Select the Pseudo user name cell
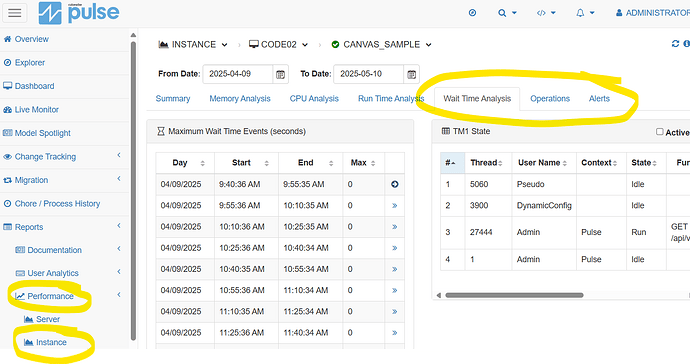The height and width of the screenshot is (364, 690). (544, 184)
